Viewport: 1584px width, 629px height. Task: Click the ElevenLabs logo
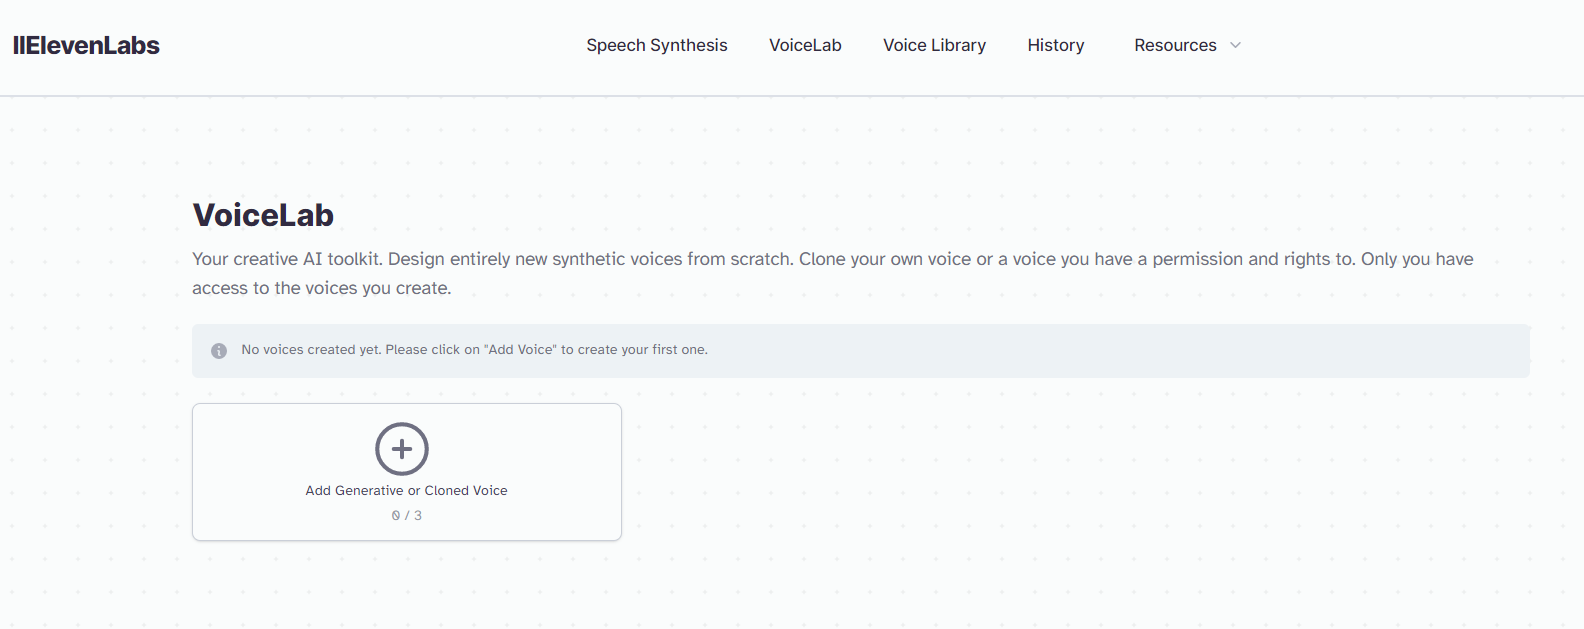tap(86, 45)
